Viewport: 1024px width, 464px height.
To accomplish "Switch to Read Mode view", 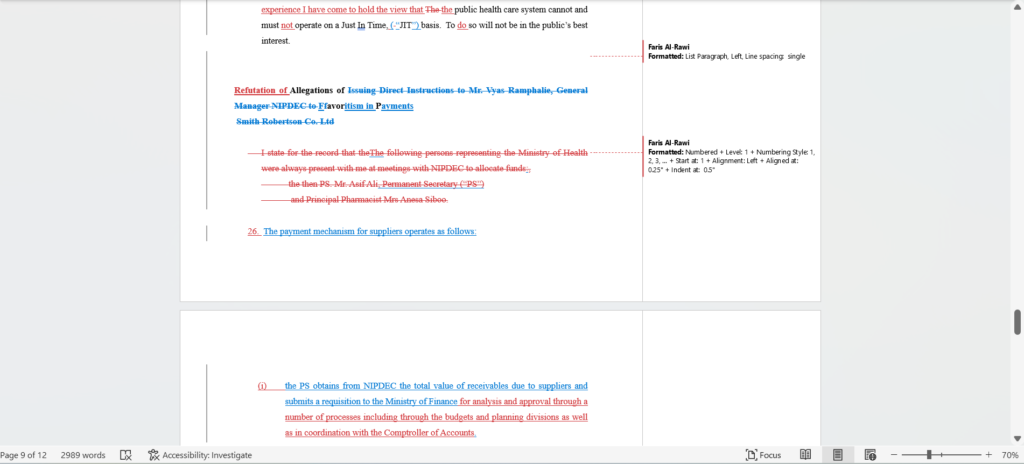I will [x=805, y=455].
